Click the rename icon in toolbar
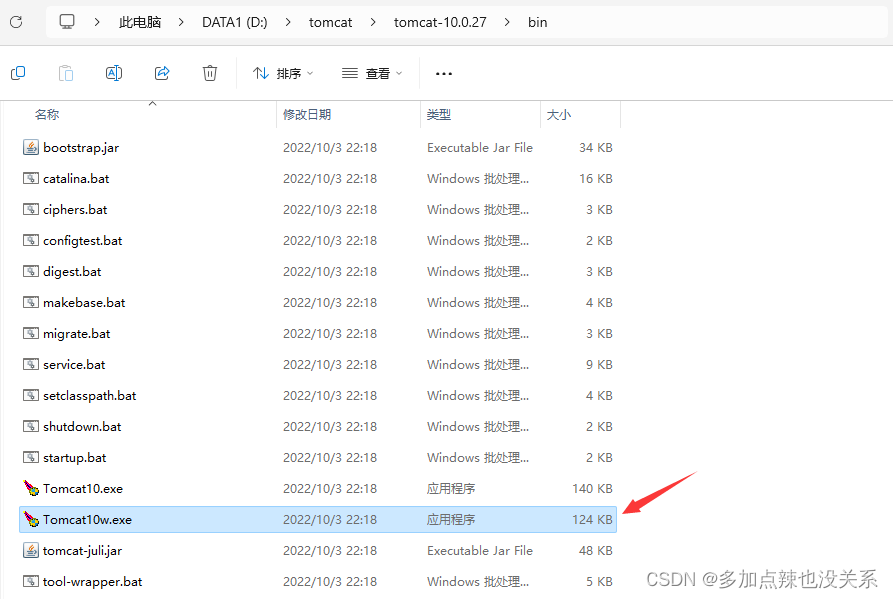Viewport: 893px width, 599px height. click(x=114, y=73)
